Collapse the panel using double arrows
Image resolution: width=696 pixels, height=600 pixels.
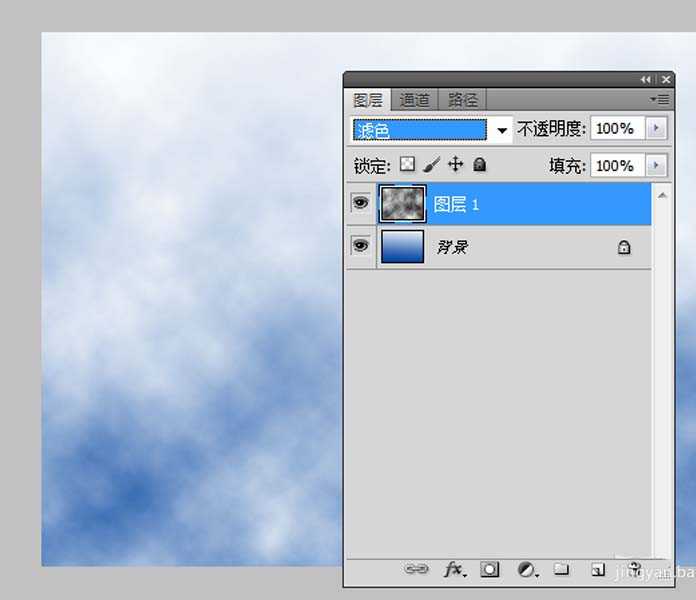(646, 79)
